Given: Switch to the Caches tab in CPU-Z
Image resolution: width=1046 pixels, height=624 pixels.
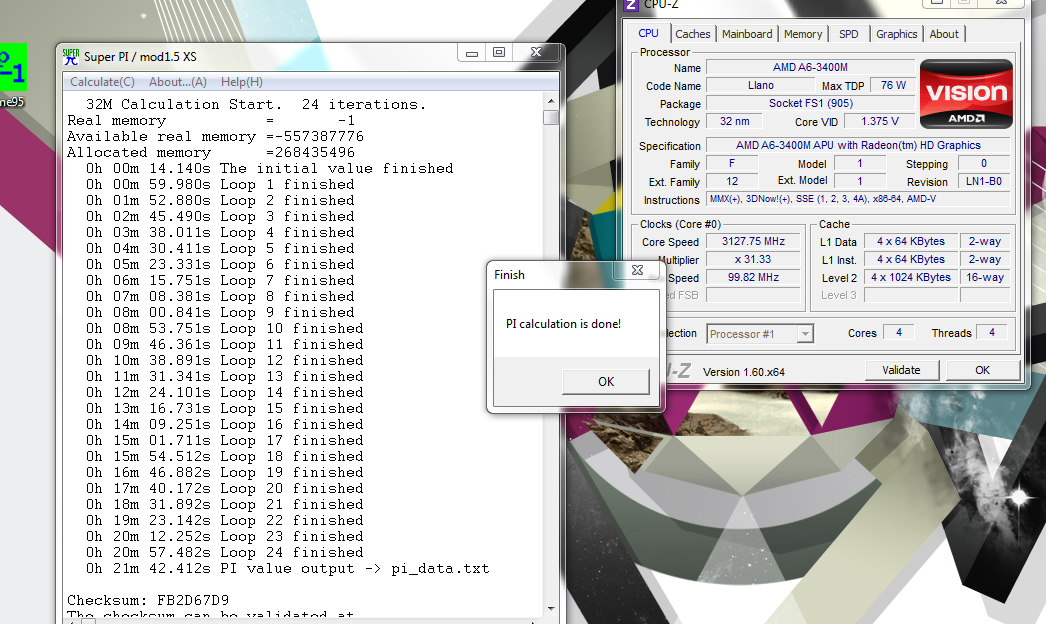Looking at the screenshot, I should [692, 34].
